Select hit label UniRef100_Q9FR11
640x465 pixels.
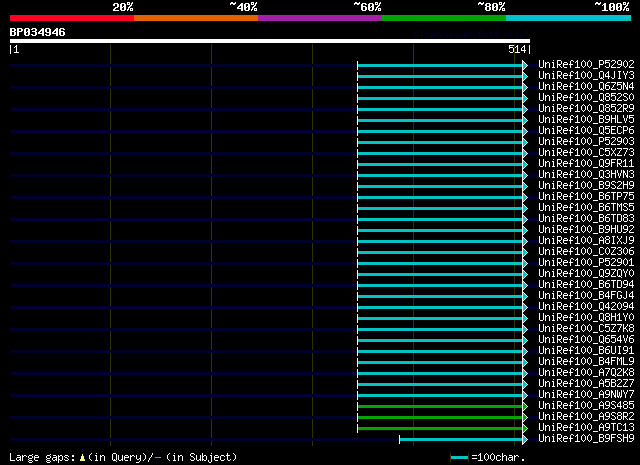click(586, 164)
